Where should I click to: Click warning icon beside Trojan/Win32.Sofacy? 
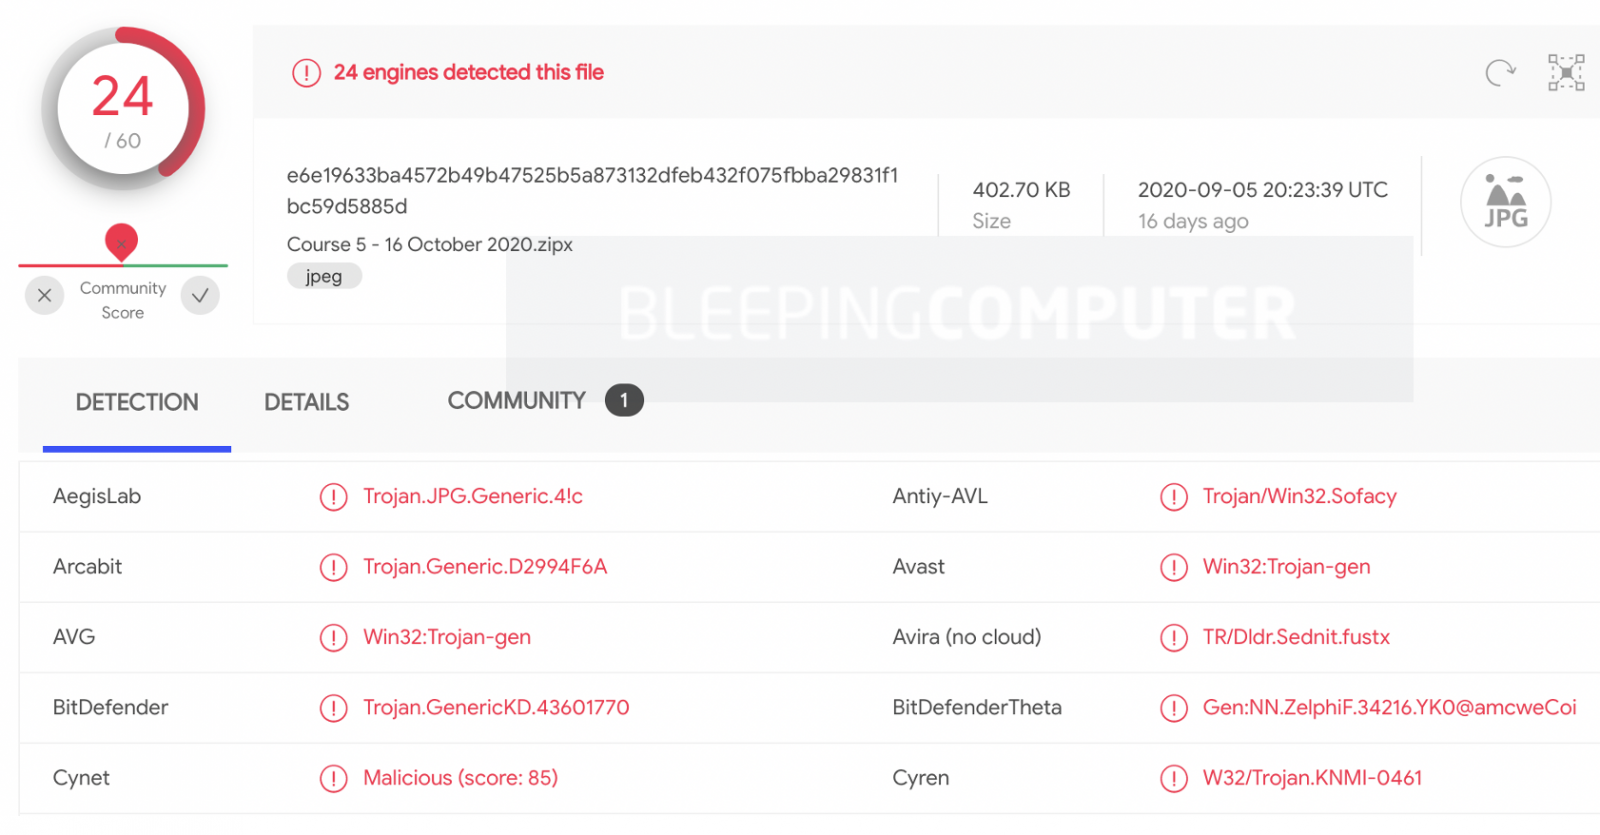pyautogui.click(x=1173, y=497)
